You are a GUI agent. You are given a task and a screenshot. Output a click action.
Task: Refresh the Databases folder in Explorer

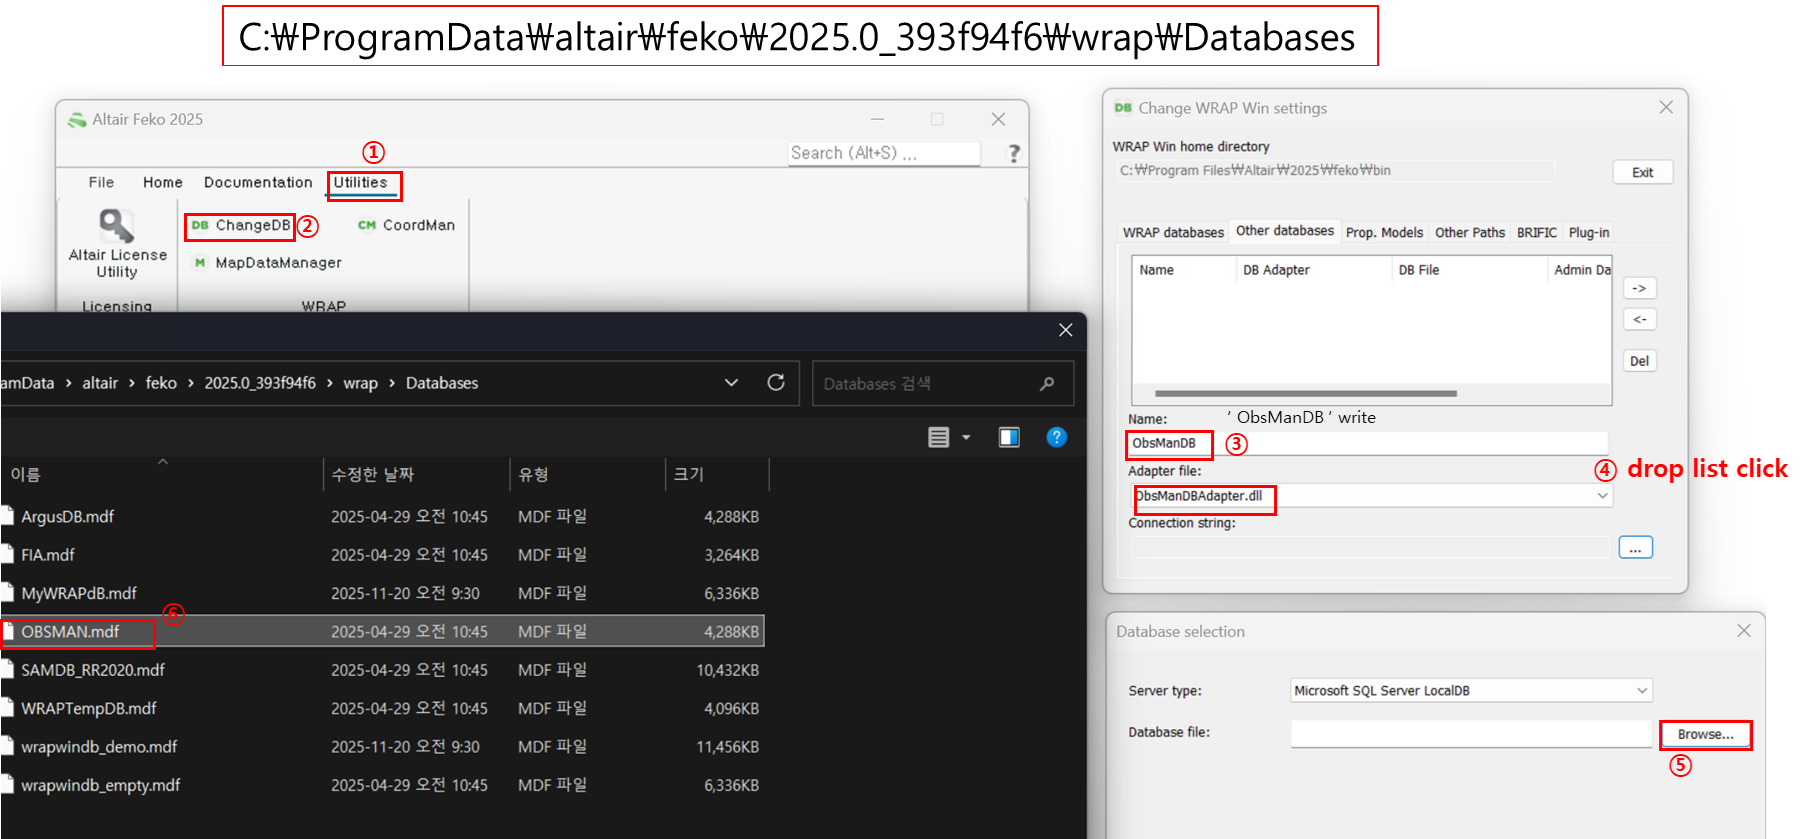776,383
